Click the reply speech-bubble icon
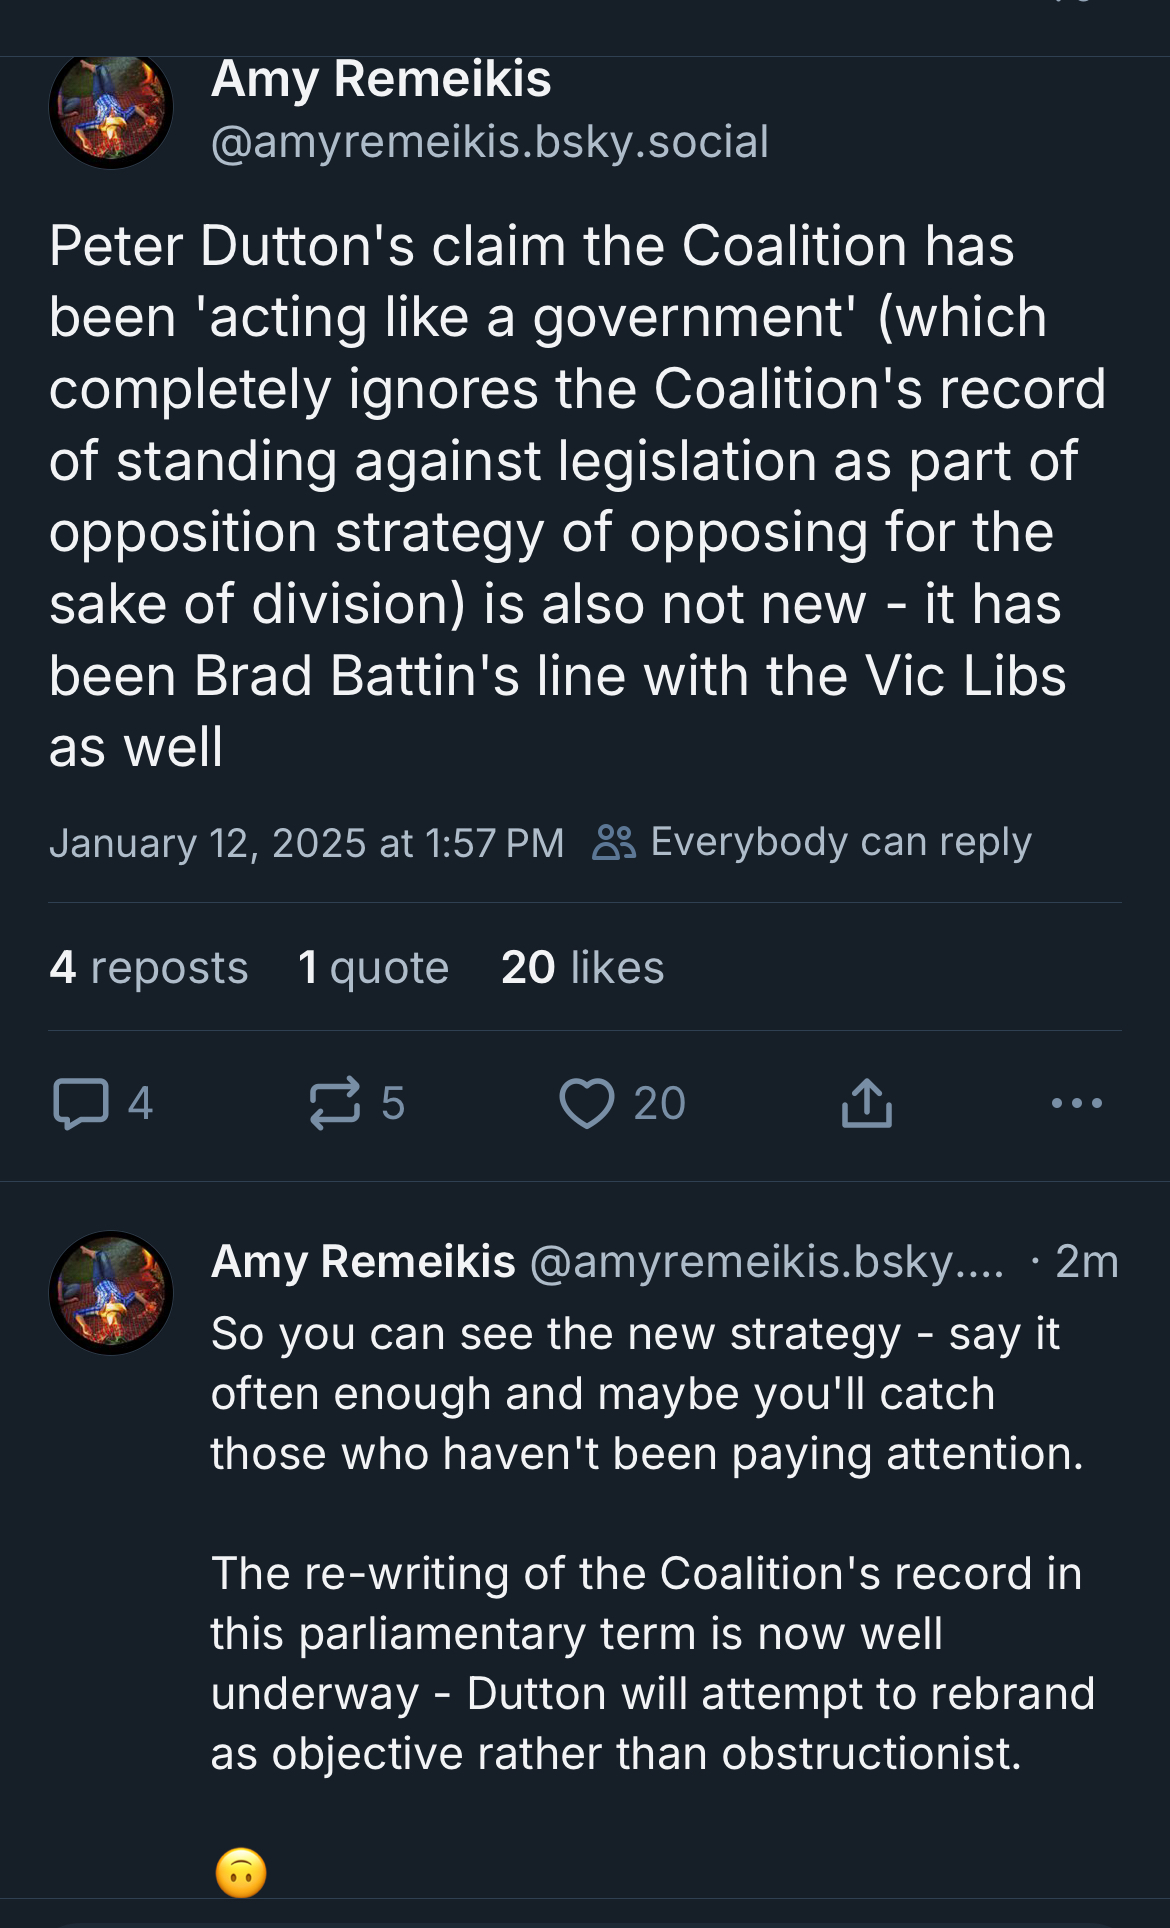The height and width of the screenshot is (1928, 1170). 81,1103
